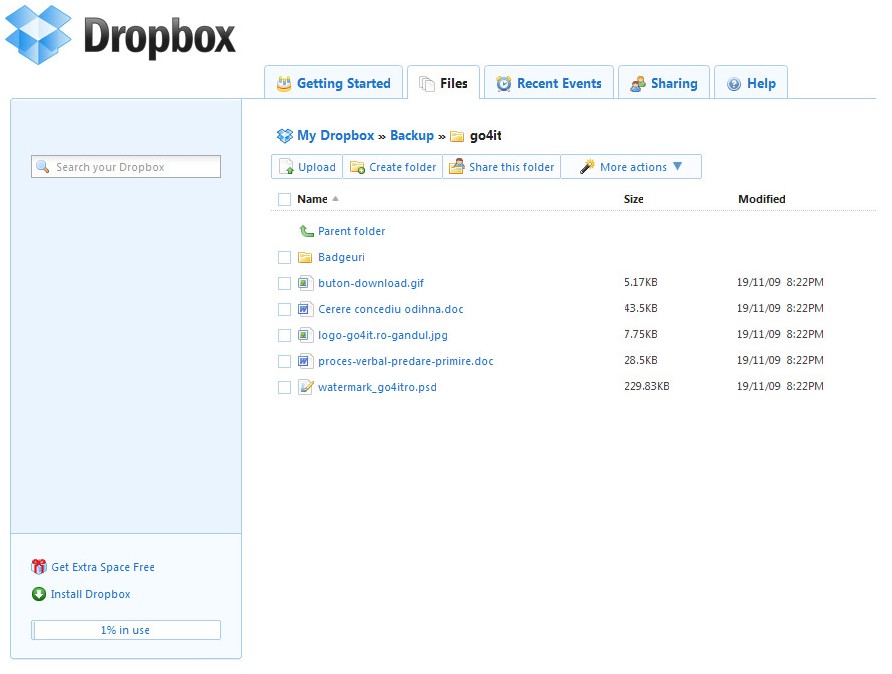The height and width of the screenshot is (674, 892).
Task: Click the Sharing people icon
Action: [638, 84]
